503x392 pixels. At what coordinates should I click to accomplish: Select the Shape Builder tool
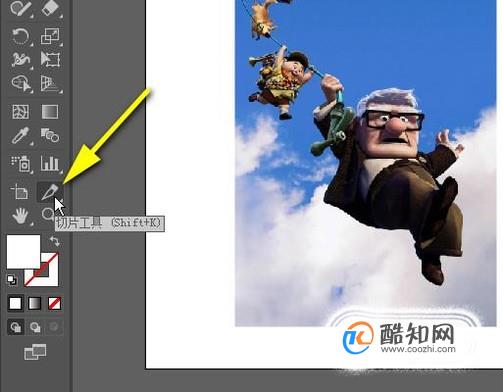[x=21, y=83]
